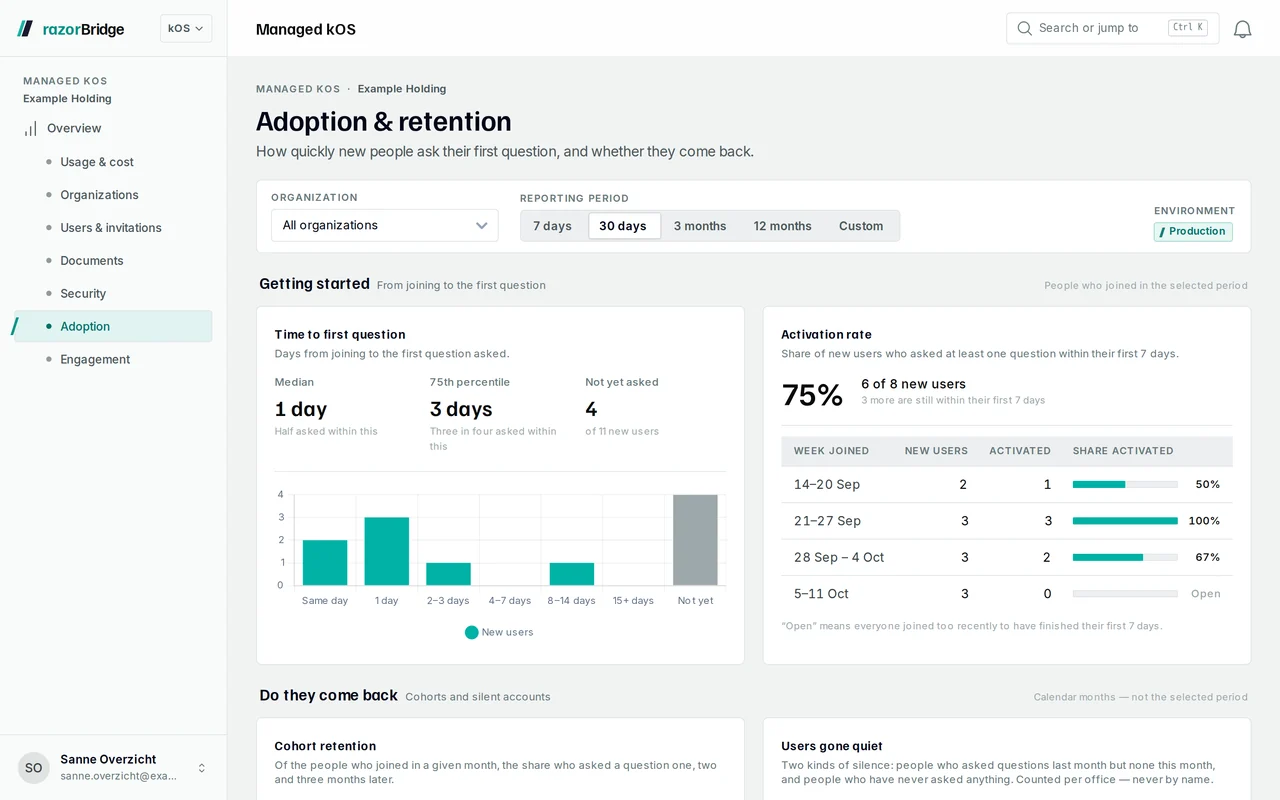Screen dimensions: 1280x800
Task: Select the 30 days reporting period
Action: pos(624,226)
